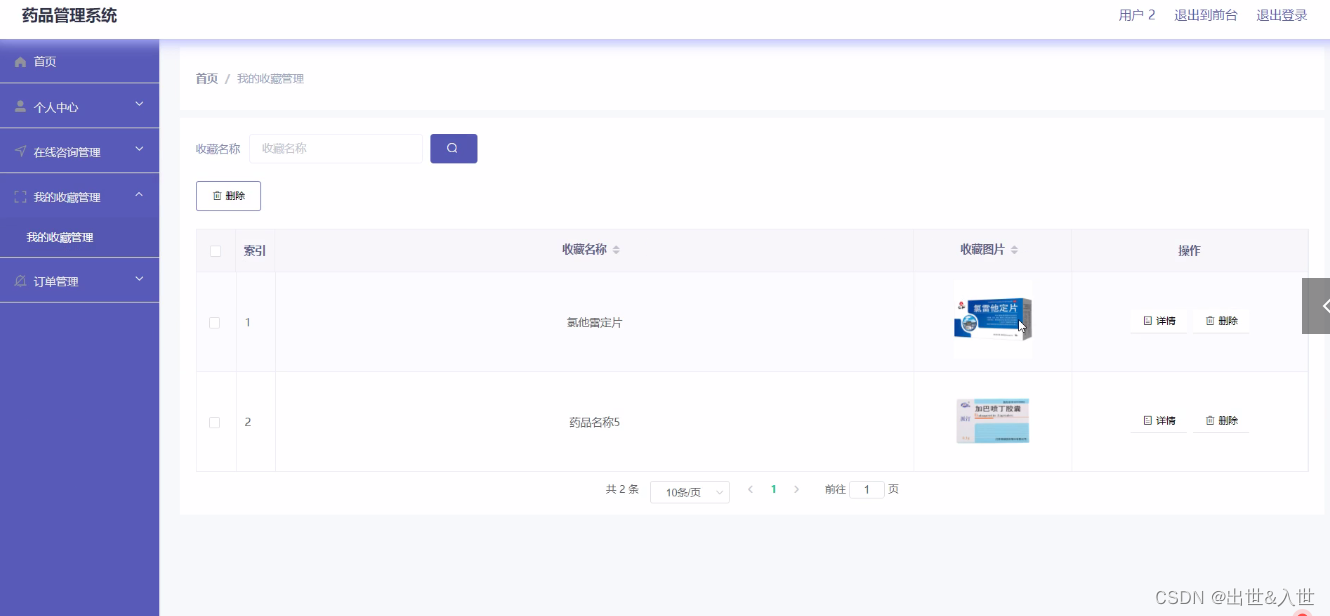The height and width of the screenshot is (616, 1330).
Task: Click the 删除 trash icon for 氯他雷定片
Action: coord(1210,321)
